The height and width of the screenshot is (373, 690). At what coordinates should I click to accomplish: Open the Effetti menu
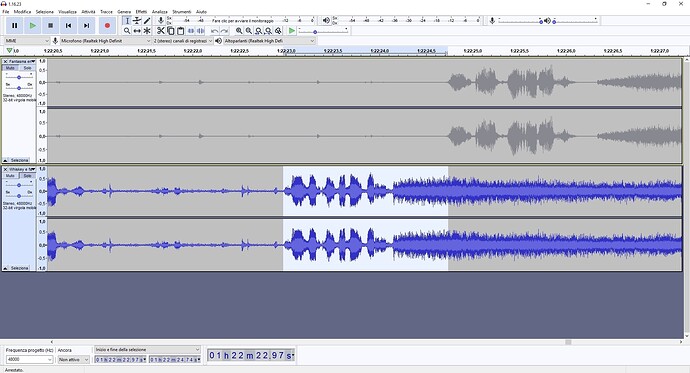point(141,11)
